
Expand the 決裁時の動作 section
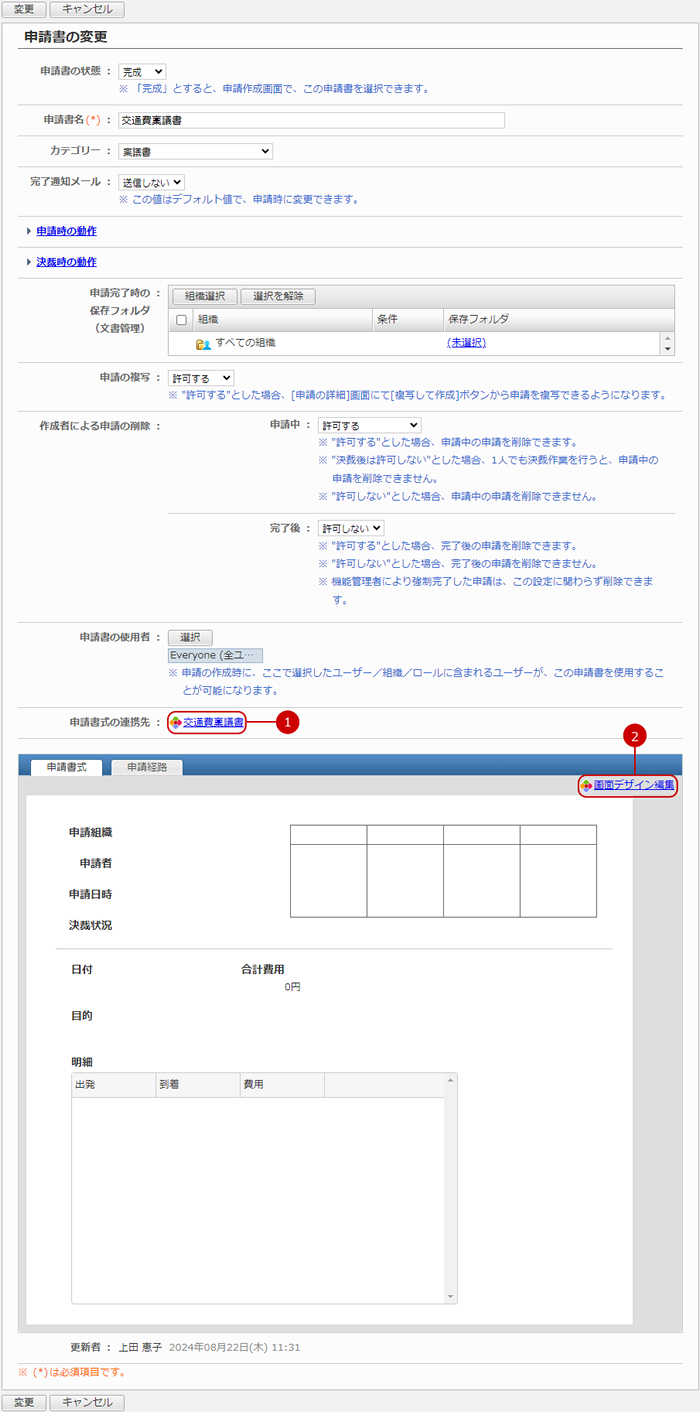(x=66, y=262)
